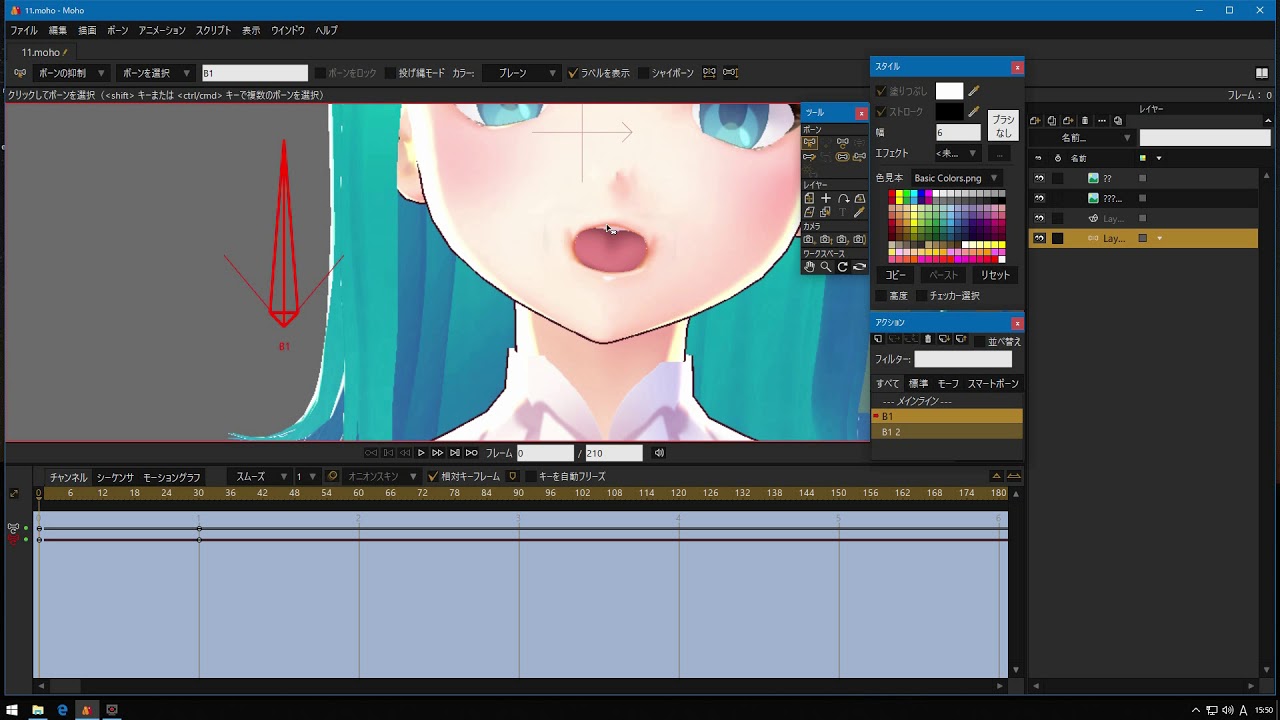Hide the ?? image layer with eye icon
This screenshot has width=1280, height=720.
1039,178
